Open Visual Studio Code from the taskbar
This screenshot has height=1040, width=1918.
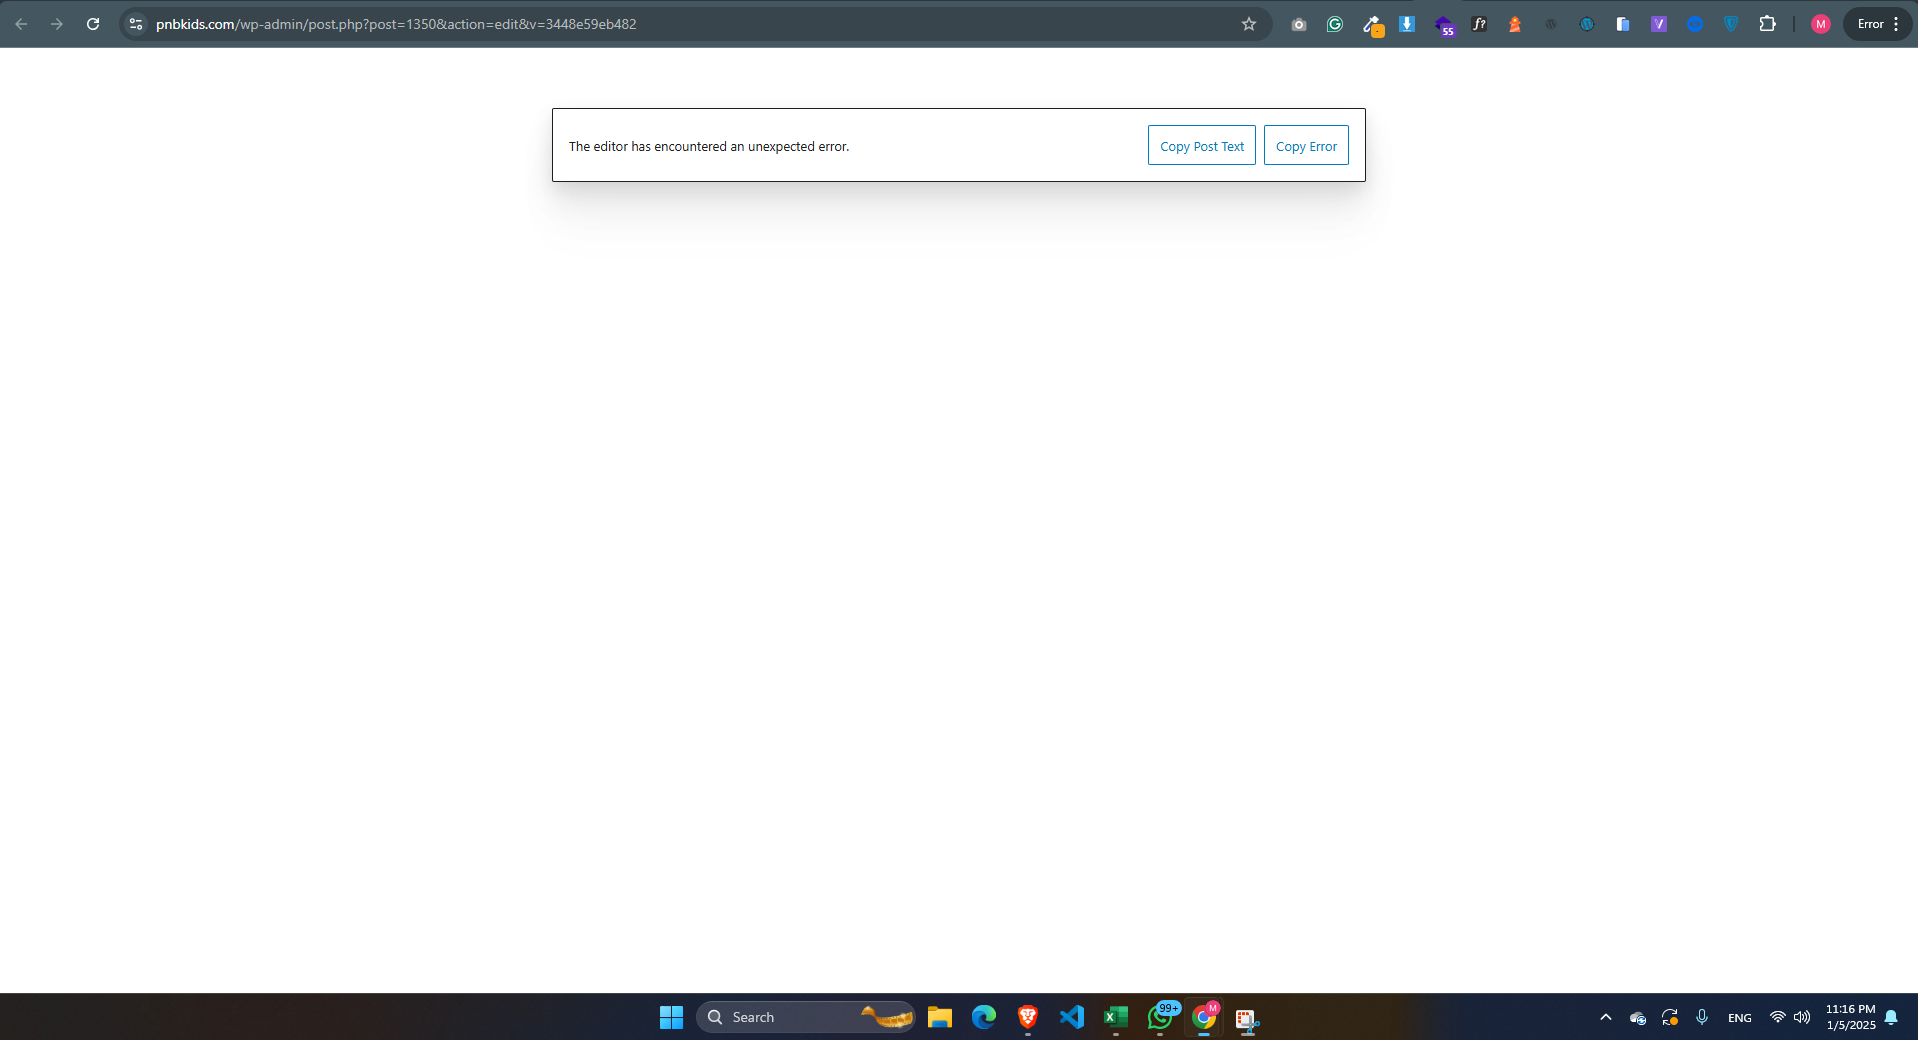[x=1071, y=1017]
